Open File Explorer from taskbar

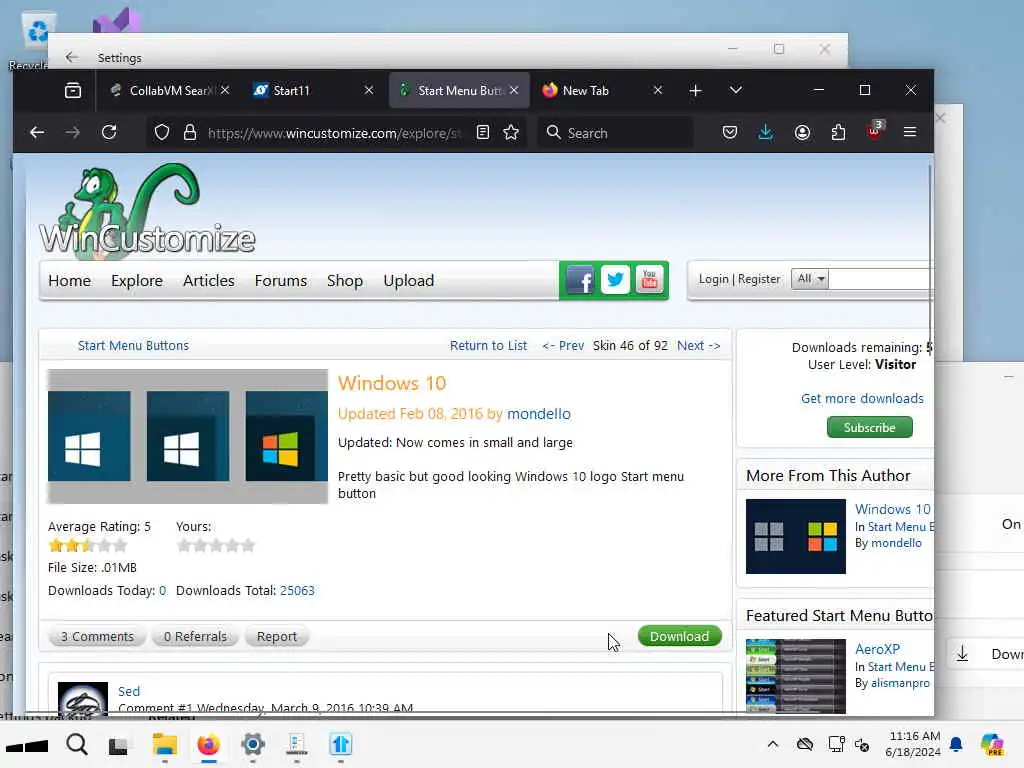pos(165,744)
